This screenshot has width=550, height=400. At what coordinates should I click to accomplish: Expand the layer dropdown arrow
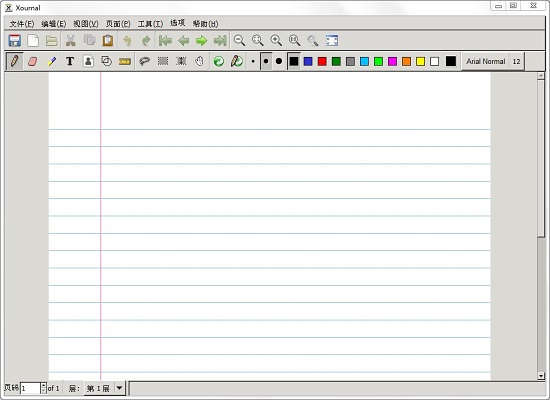(119, 388)
